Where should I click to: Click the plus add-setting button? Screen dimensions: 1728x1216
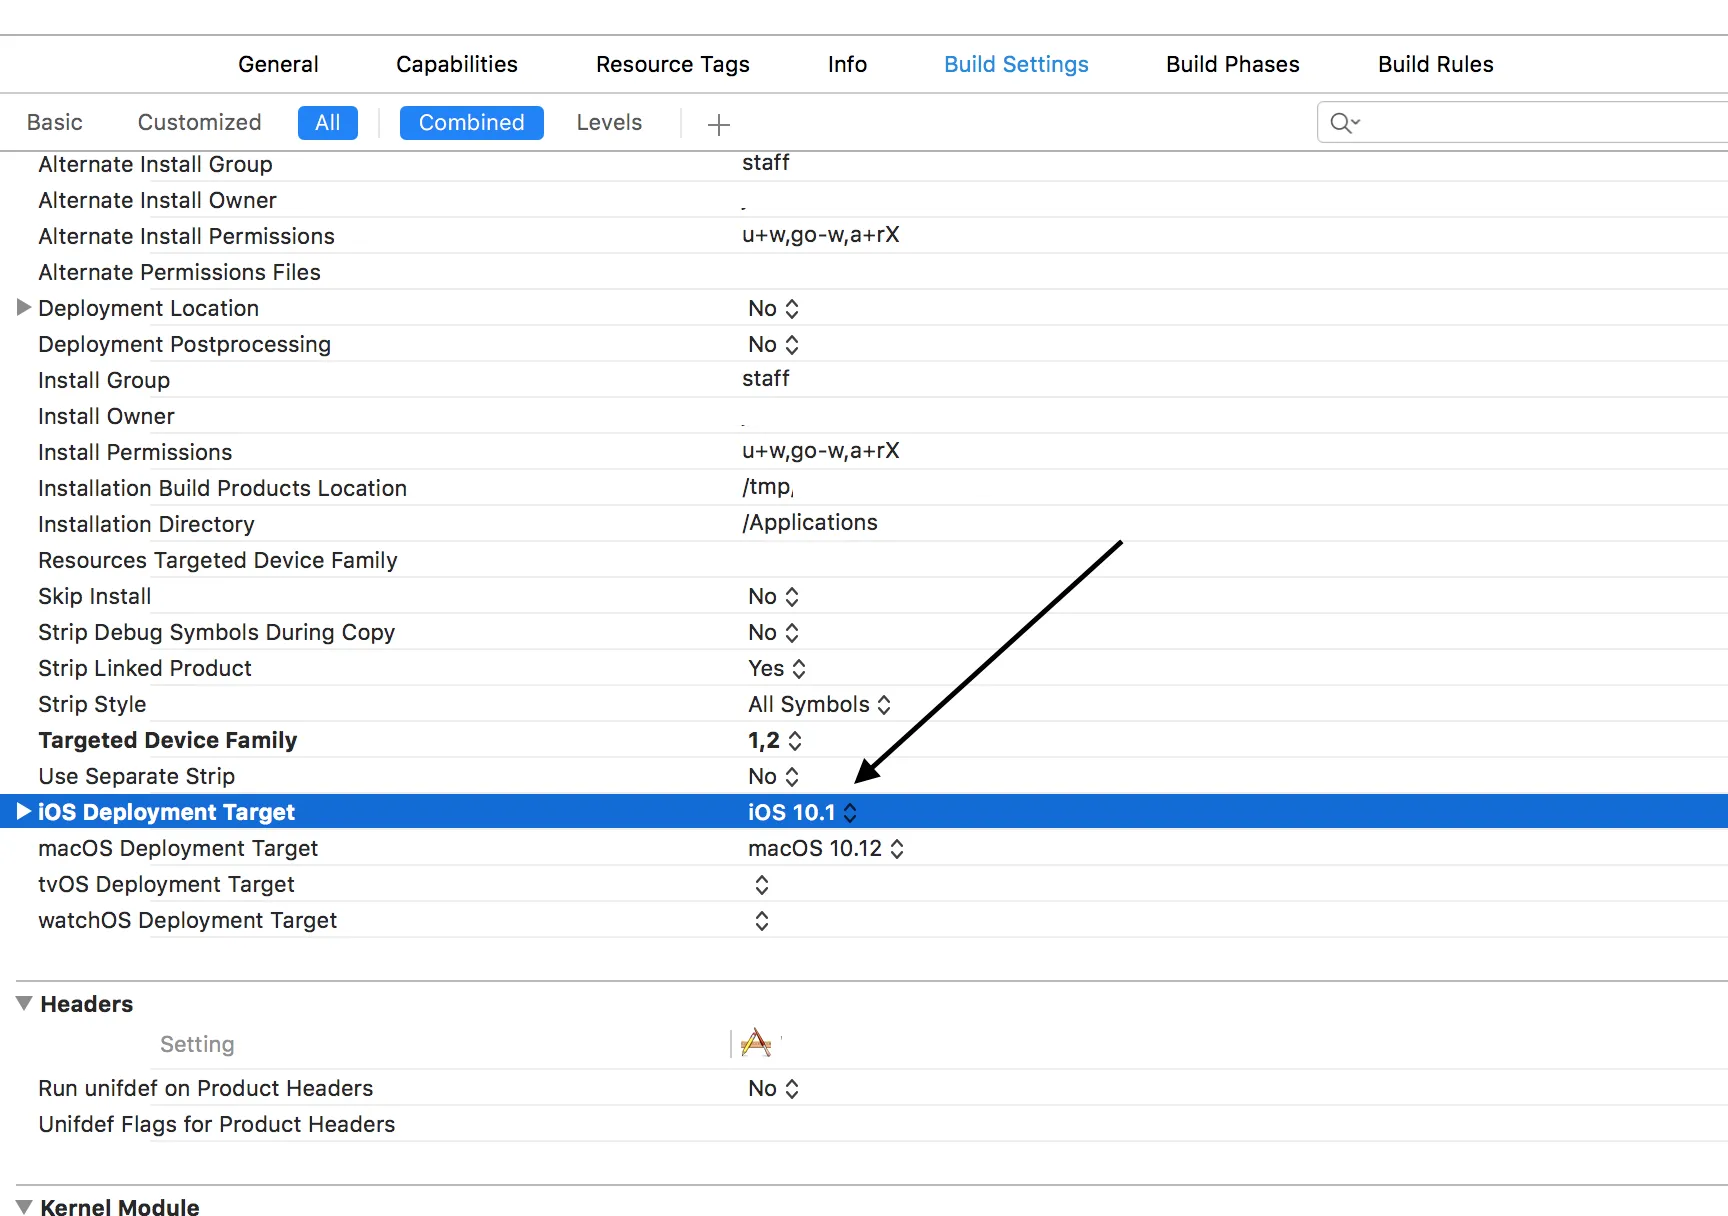(719, 124)
